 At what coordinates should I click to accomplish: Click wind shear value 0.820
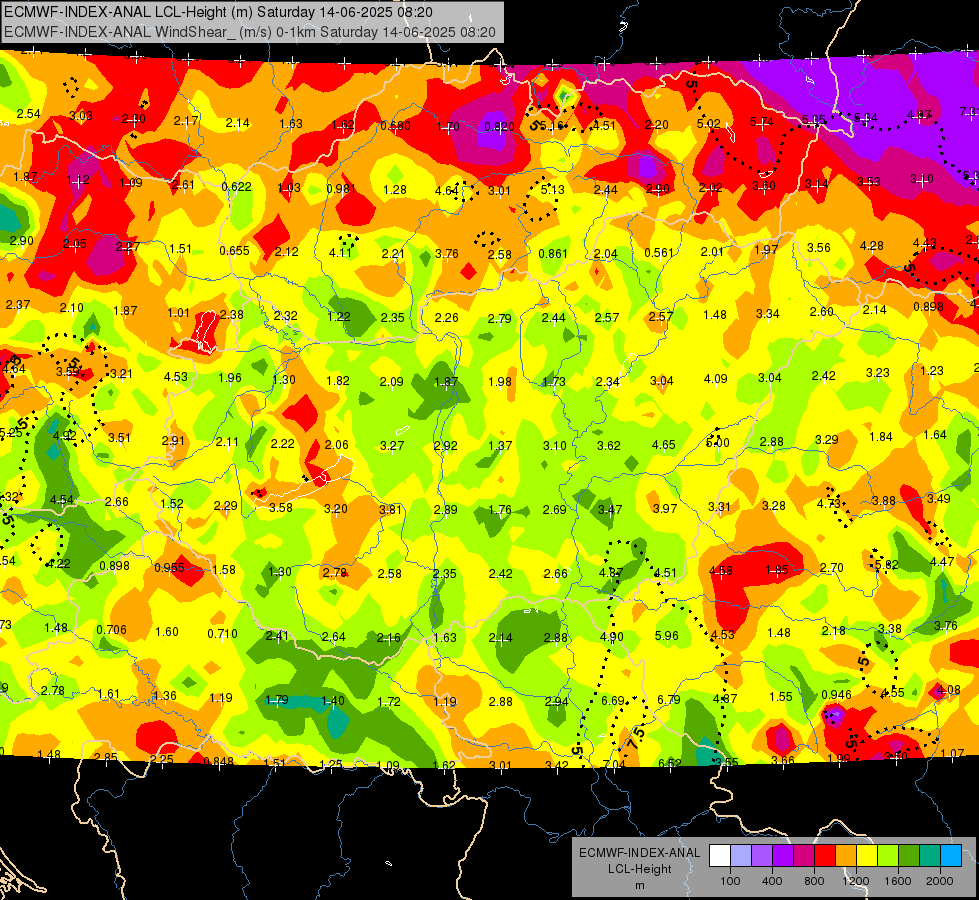tap(499, 127)
